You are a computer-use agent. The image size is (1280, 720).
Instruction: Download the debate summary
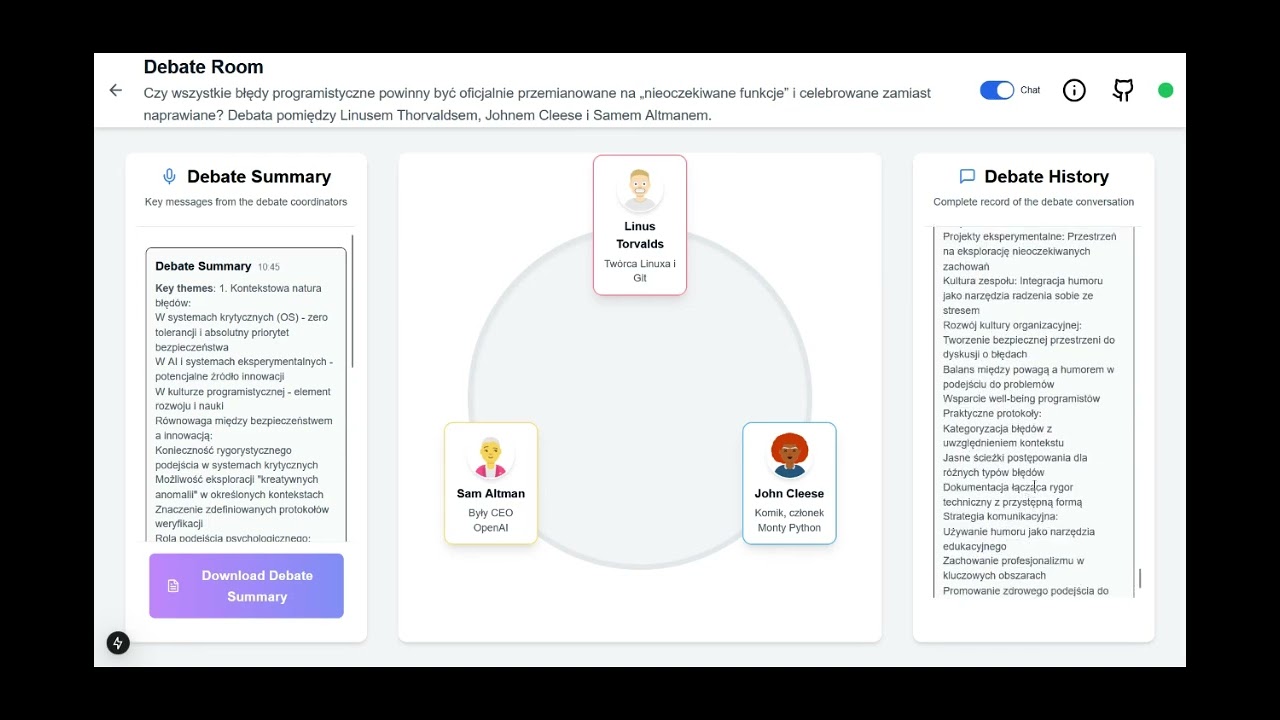[246, 586]
